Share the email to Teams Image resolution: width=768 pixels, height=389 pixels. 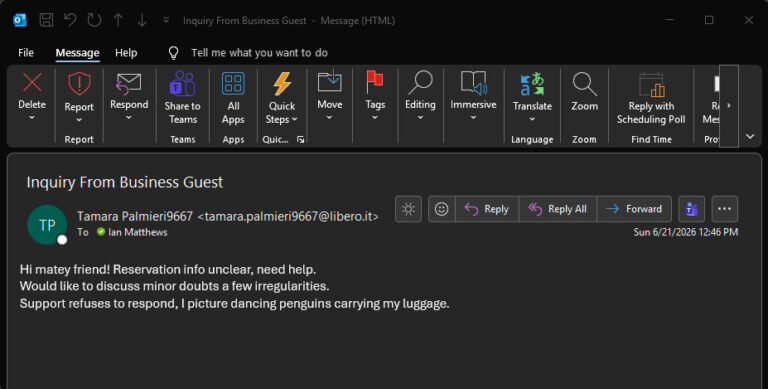(182, 98)
